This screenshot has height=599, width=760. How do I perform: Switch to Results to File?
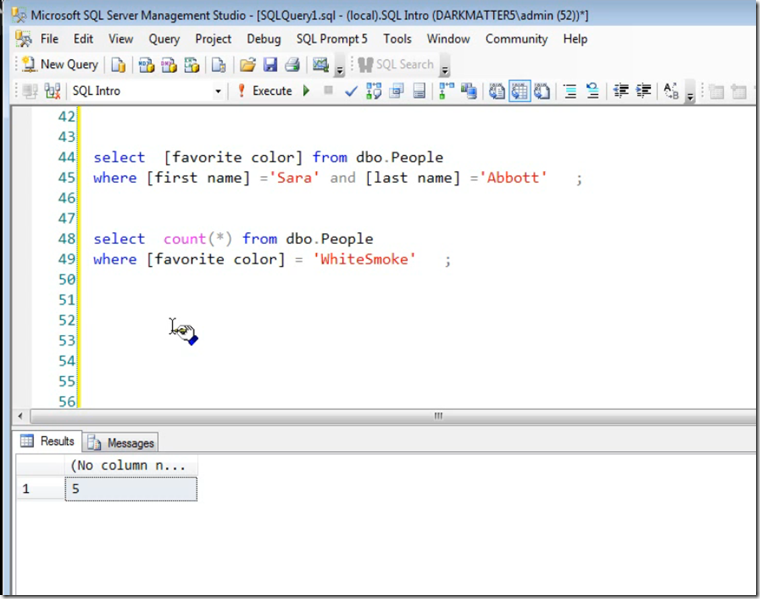click(542, 91)
